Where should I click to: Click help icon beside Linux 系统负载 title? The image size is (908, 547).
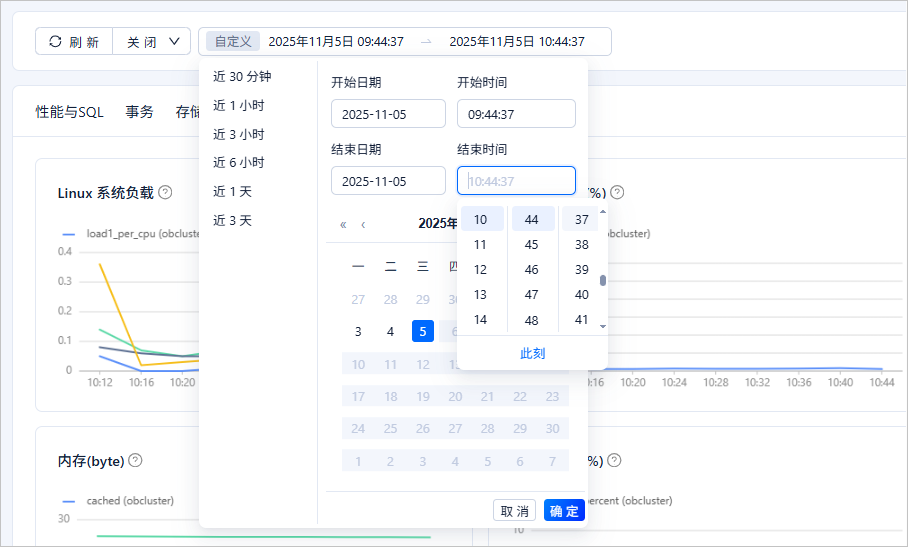click(166, 192)
